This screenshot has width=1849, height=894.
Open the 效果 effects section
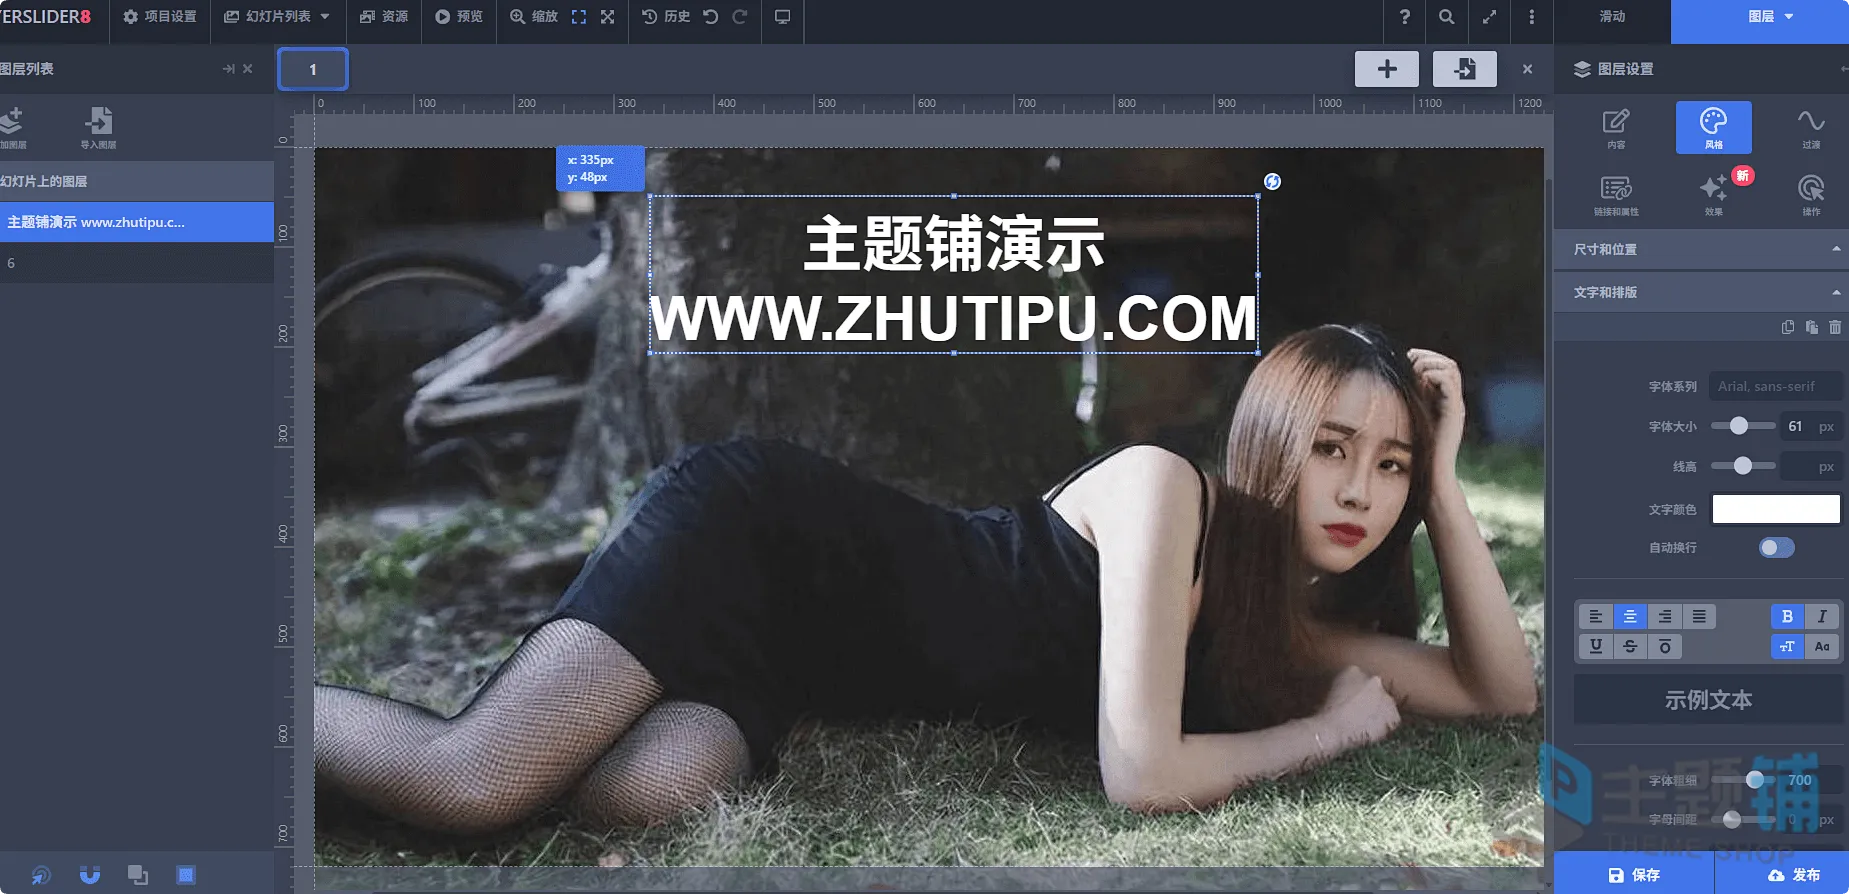[x=1713, y=195]
